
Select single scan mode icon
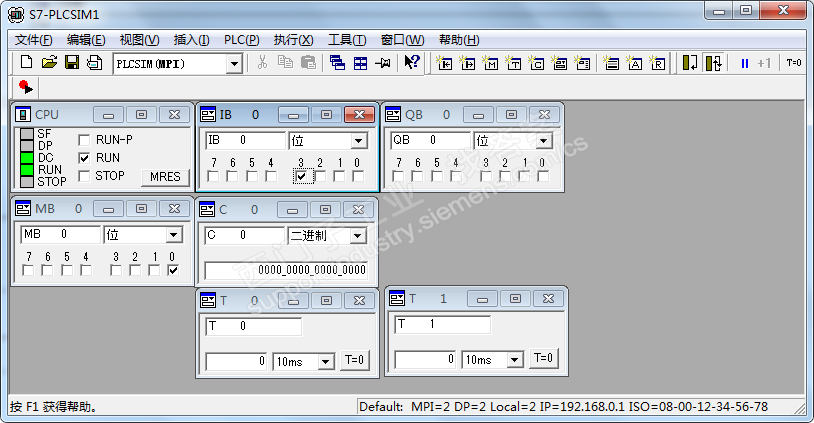tap(690, 63)
